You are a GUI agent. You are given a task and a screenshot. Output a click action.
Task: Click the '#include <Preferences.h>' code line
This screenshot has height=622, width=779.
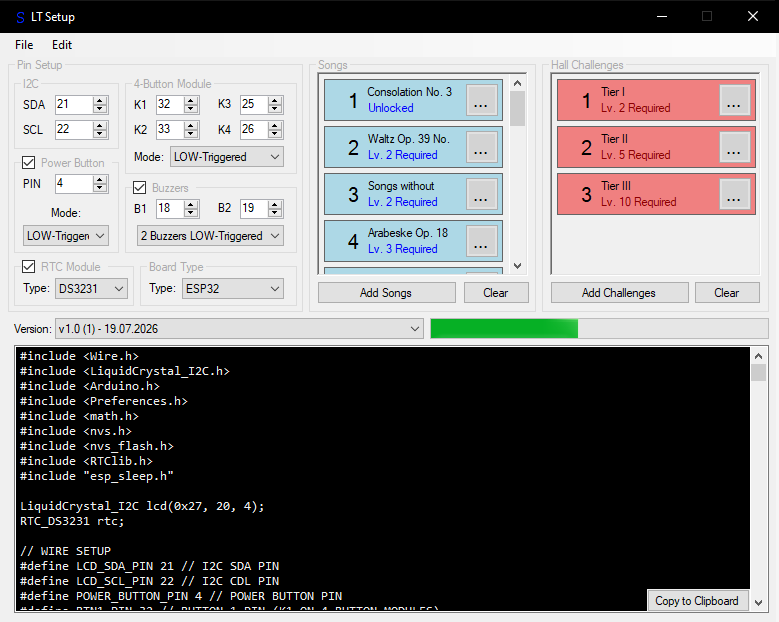[x=104, y=401]
